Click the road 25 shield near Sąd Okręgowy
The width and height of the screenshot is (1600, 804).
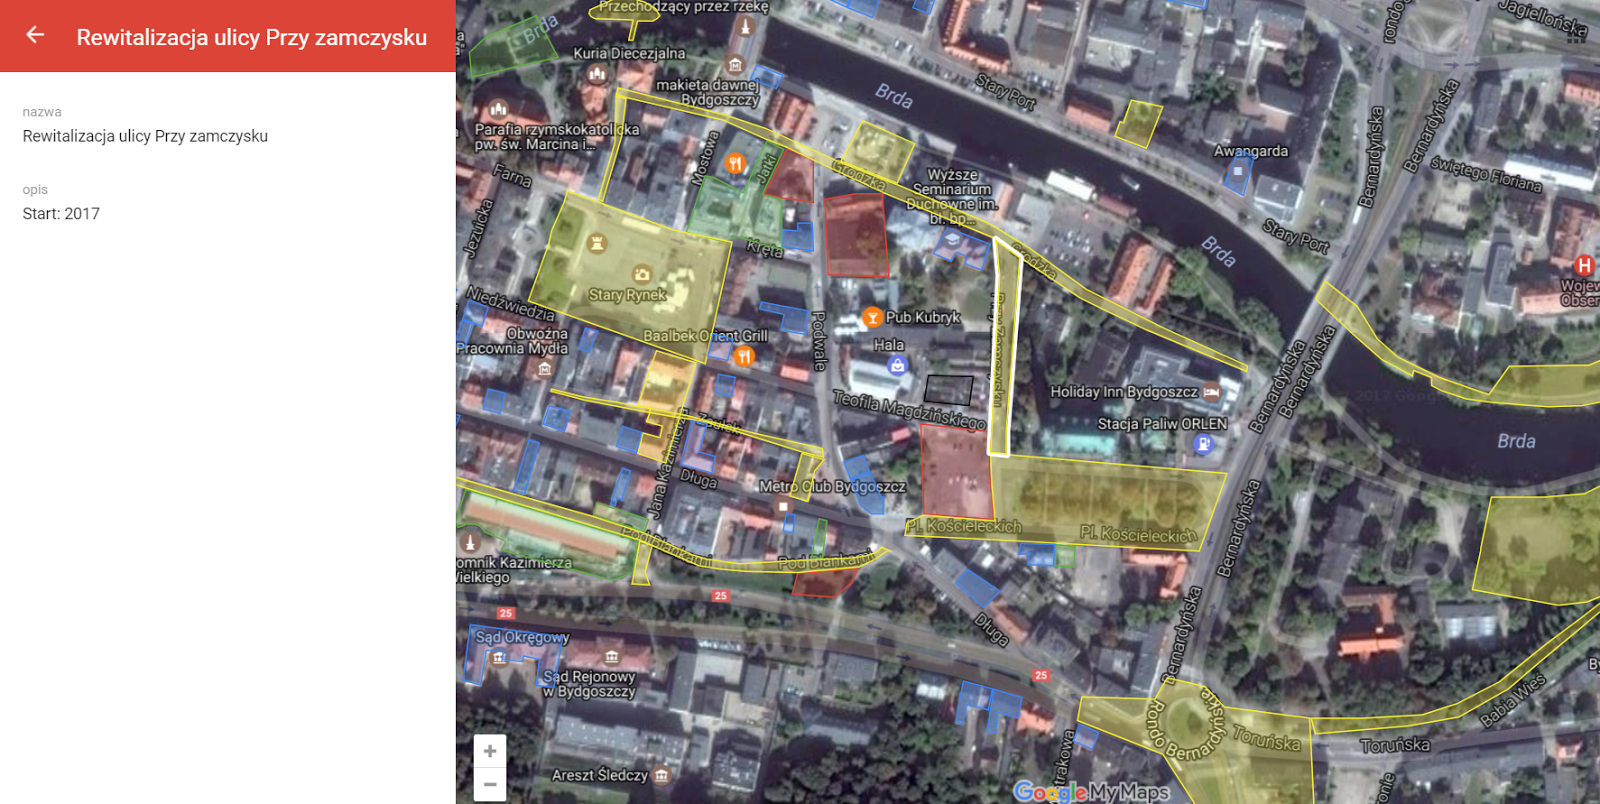506,613
